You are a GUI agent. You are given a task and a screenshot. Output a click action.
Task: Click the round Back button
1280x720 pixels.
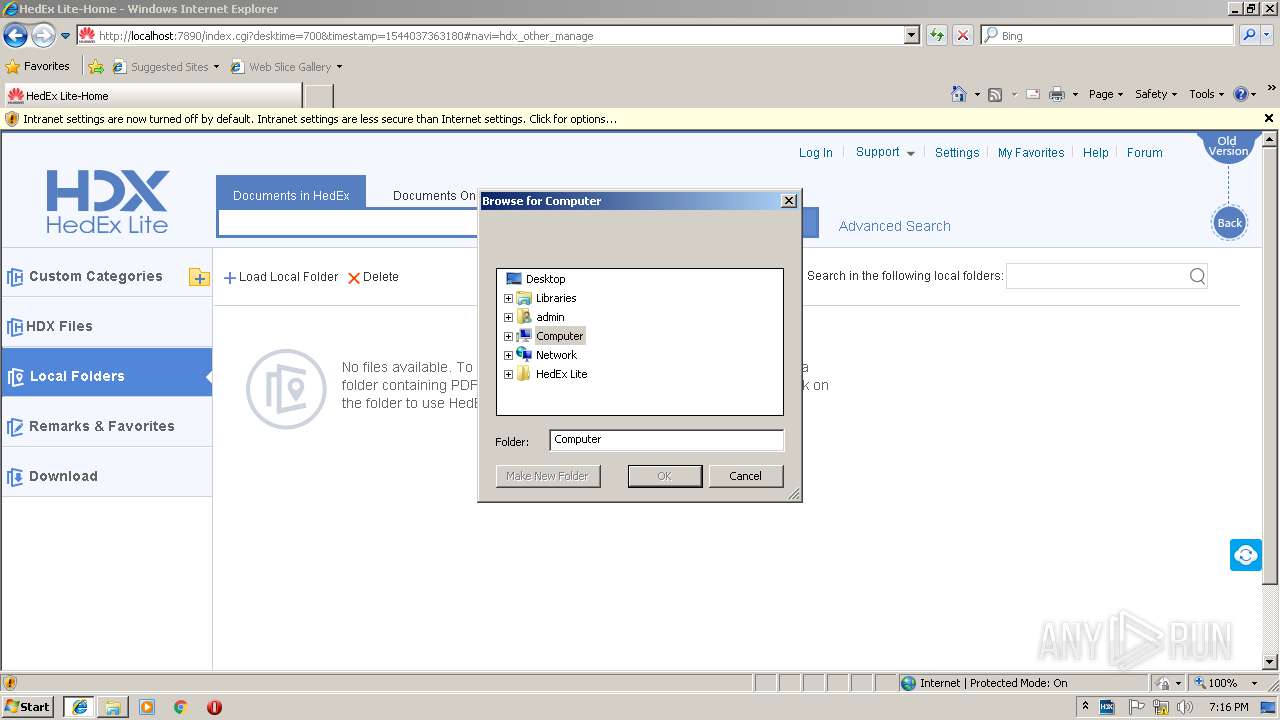[x=1229, y=223]
